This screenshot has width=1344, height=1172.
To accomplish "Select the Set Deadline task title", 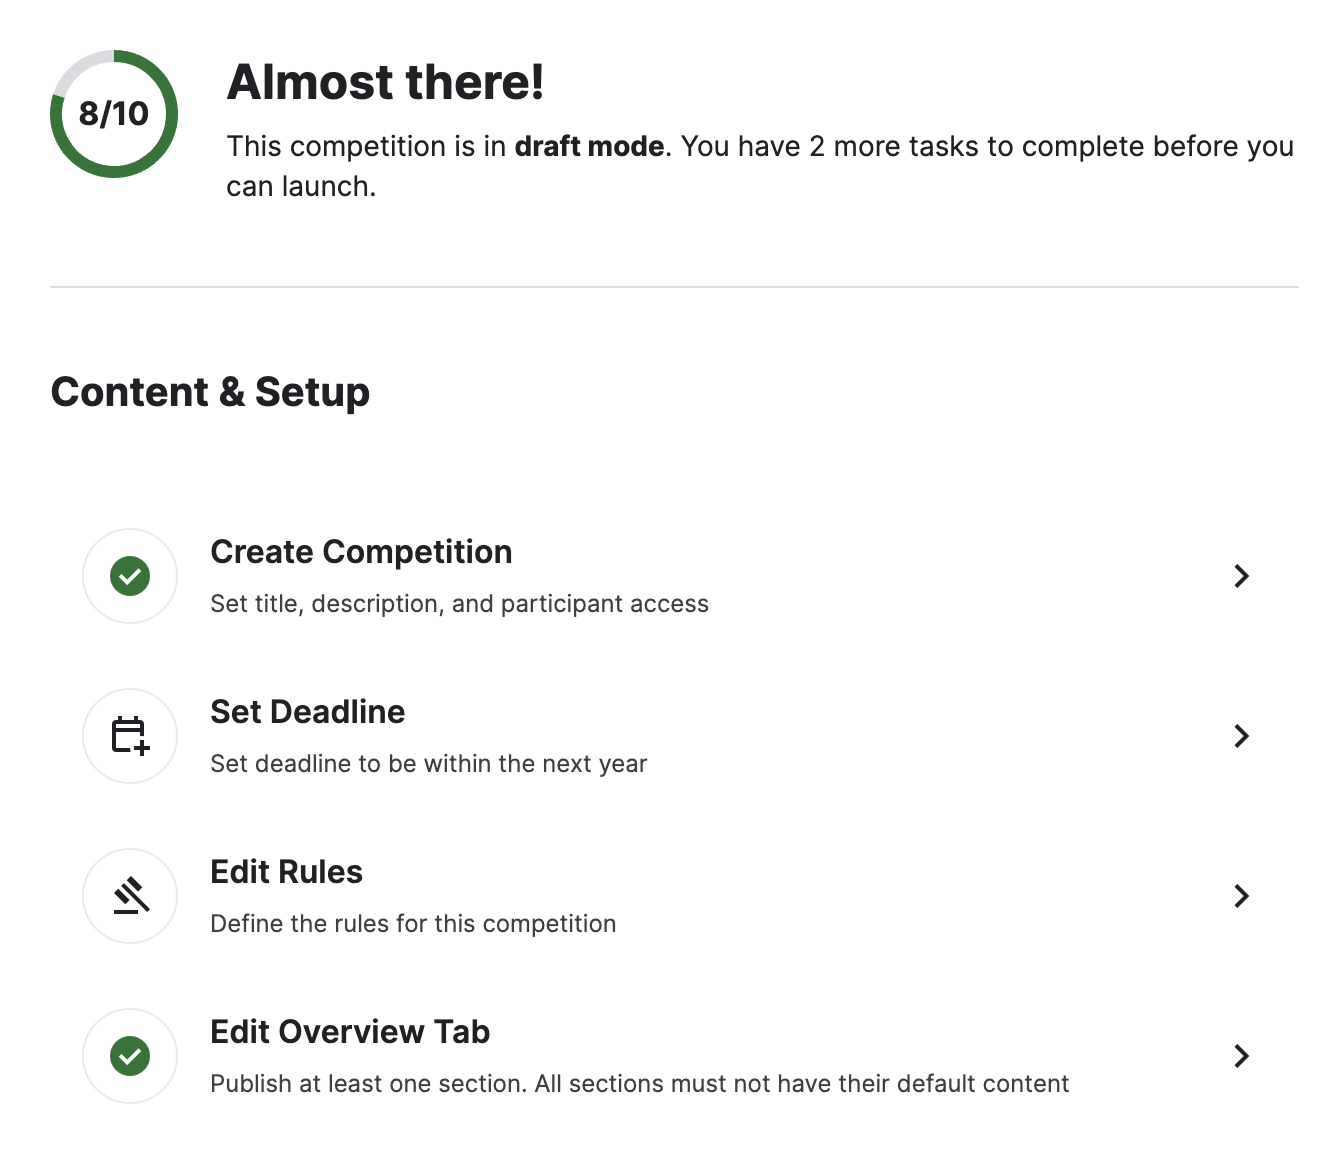I will [307, 712].
